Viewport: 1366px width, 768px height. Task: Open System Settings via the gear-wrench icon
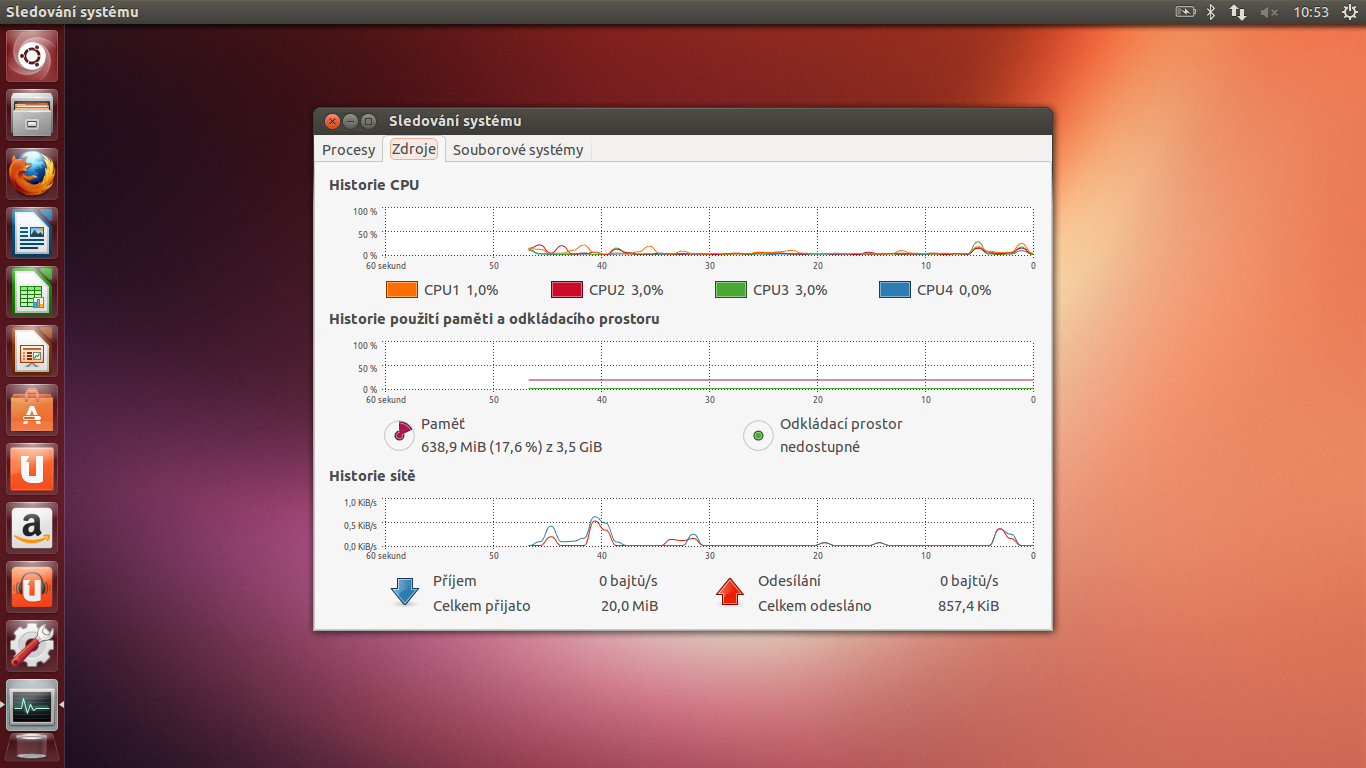[x=32, y=646]
